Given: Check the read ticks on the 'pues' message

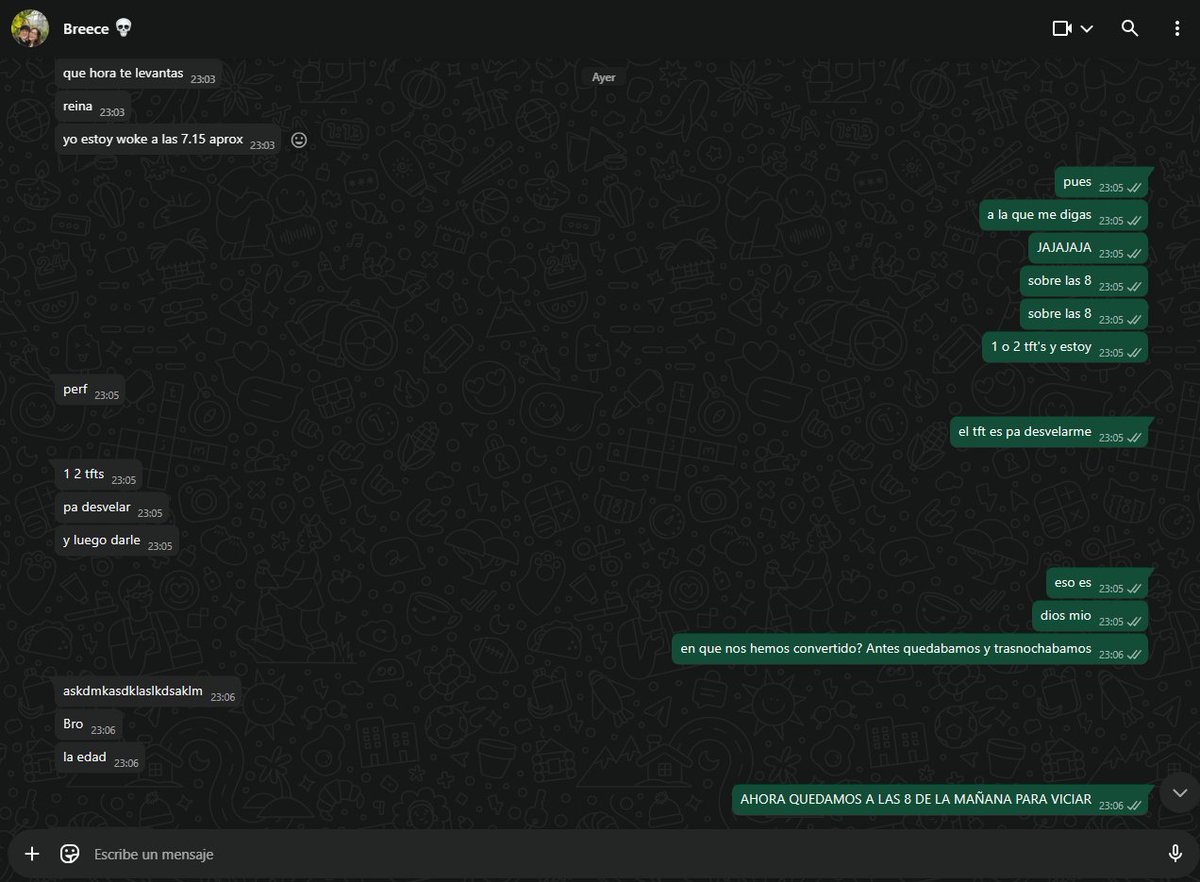Looking at the screenshot, I should (1134, 187).
